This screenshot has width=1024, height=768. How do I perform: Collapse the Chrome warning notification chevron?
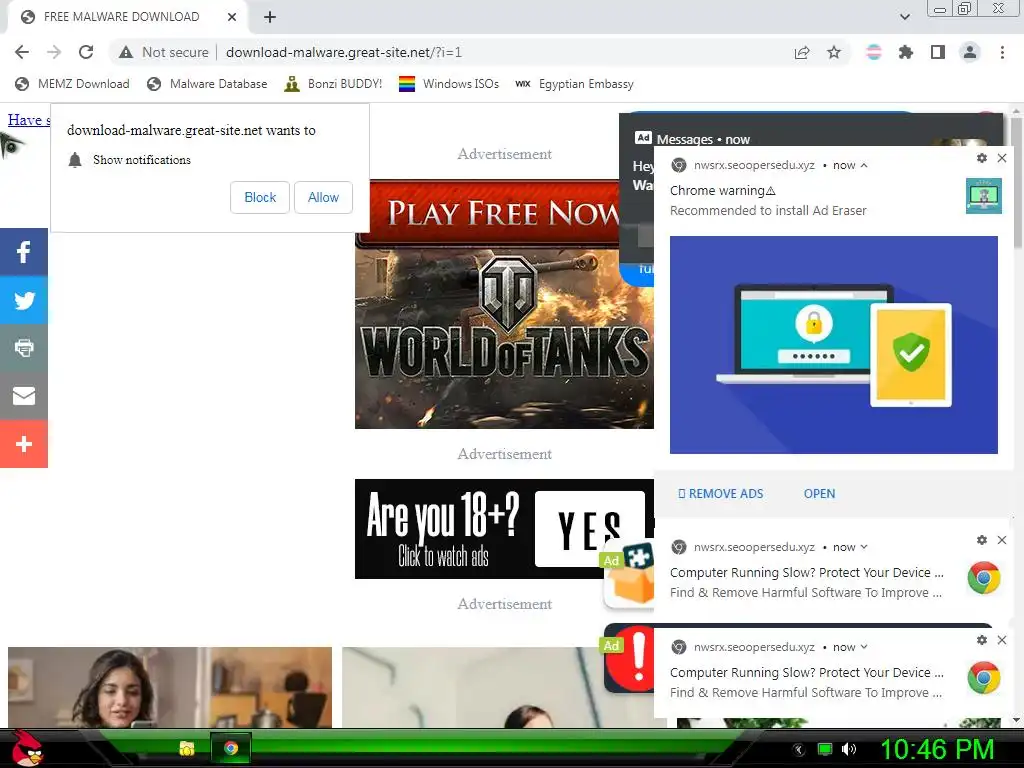(864, 165)
